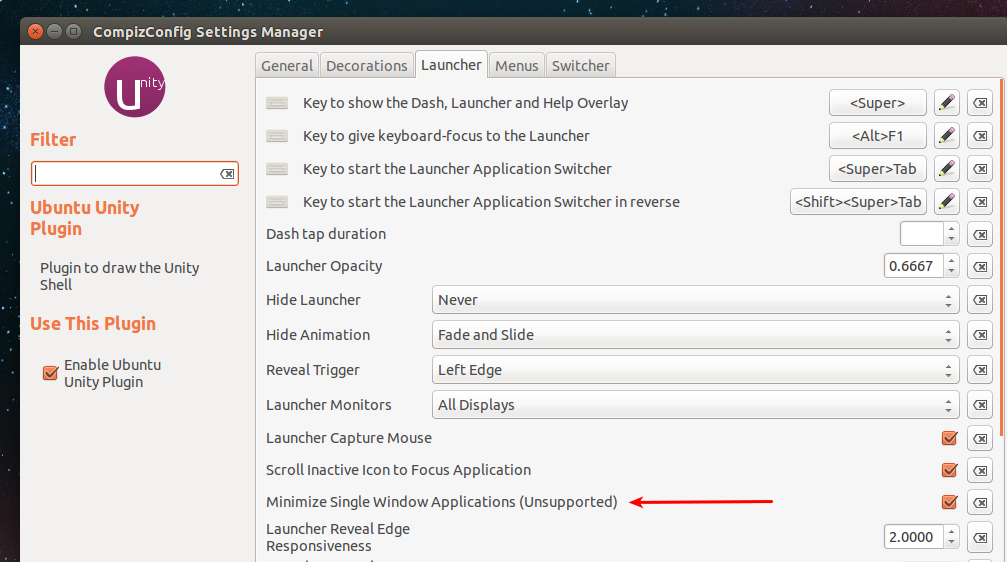
Task: Click the Dash tap duration spinner arrows
Action: pos(951,234)
